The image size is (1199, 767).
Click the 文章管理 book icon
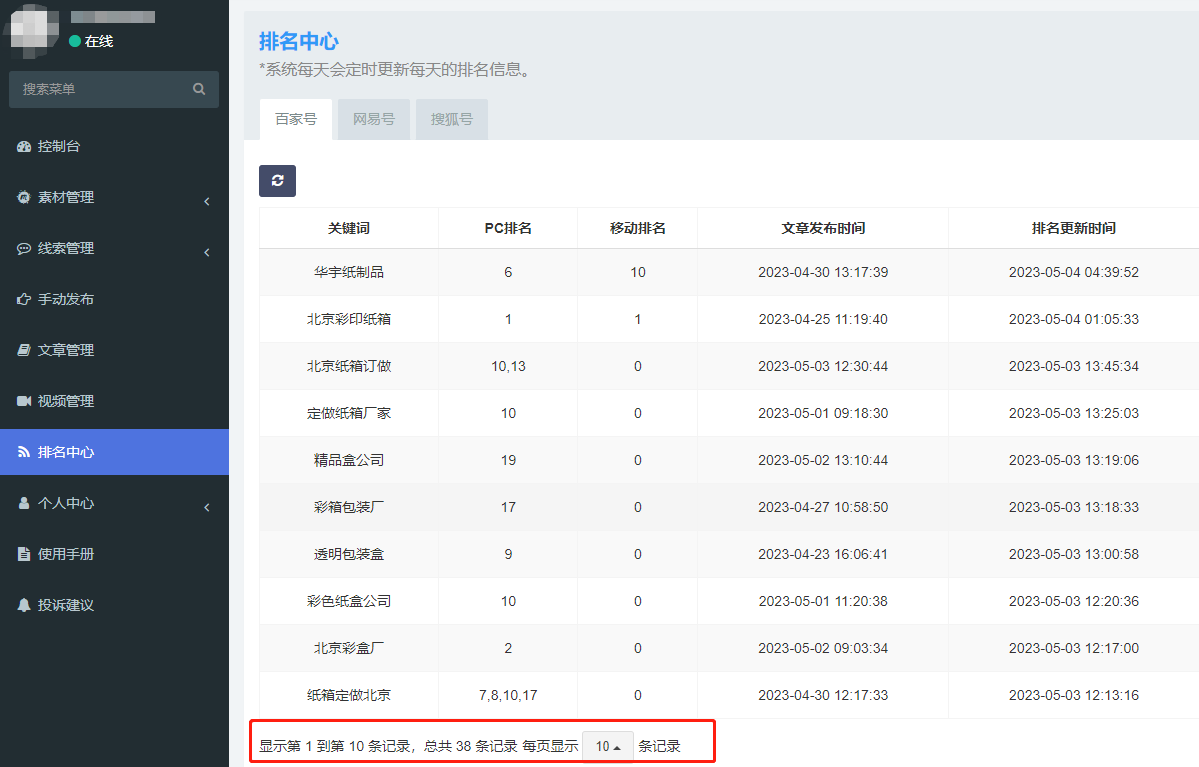click(24, 350)
